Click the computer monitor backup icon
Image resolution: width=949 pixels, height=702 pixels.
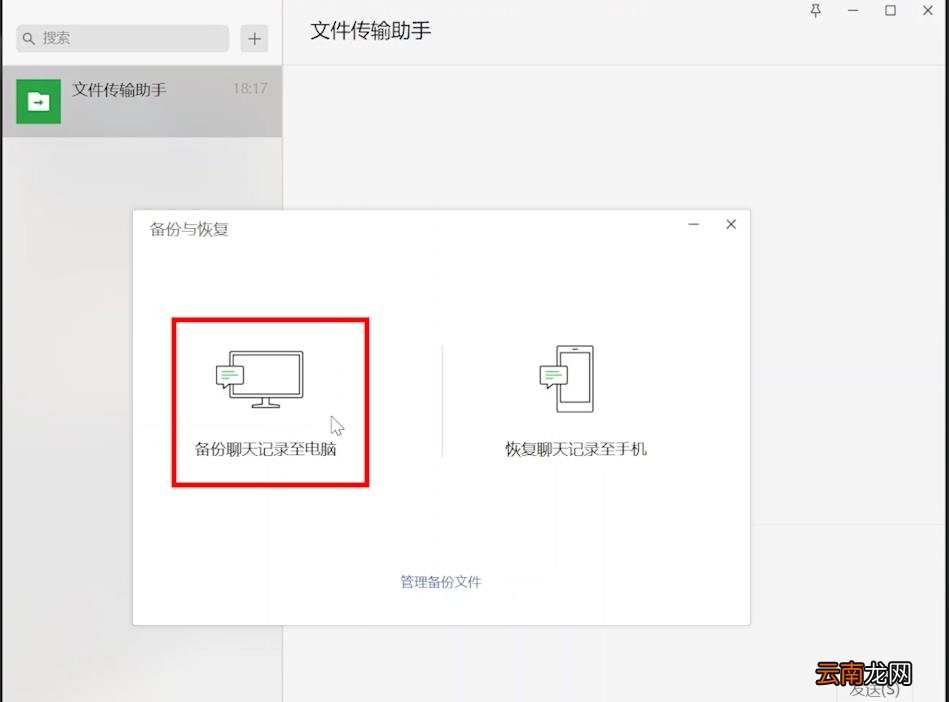click(260, 379)
